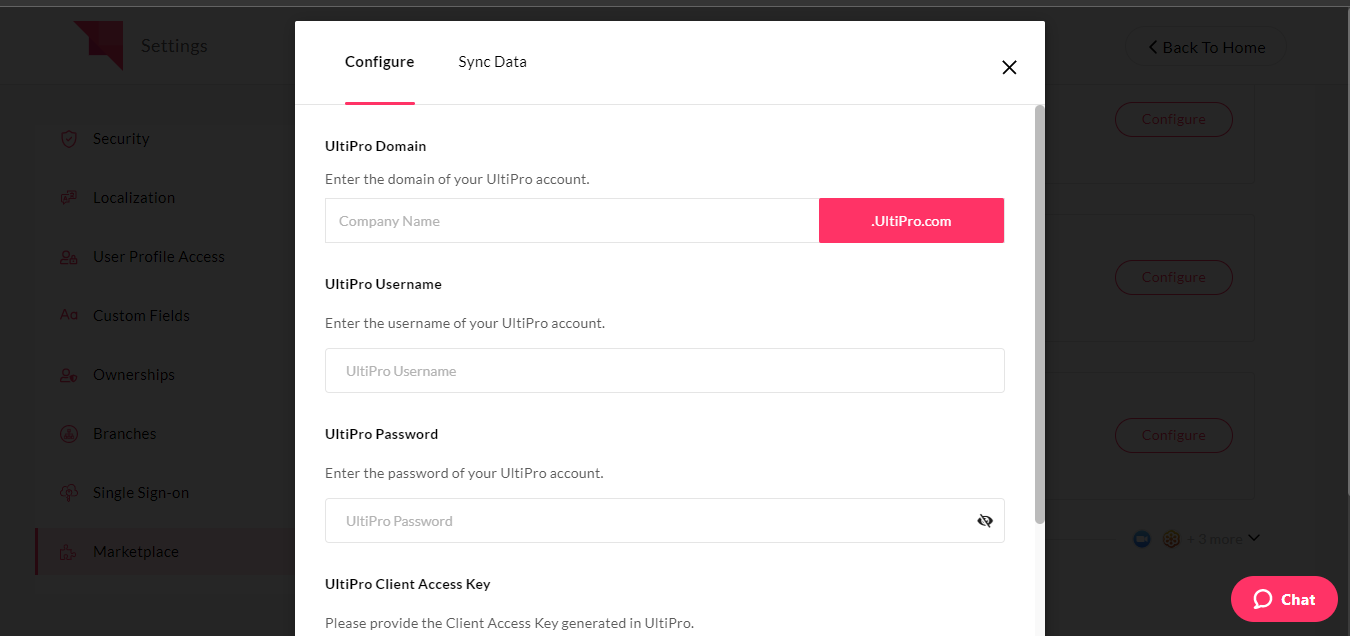The height and width of the screenshot is (636, 1350).
Task: Switch to the Sync Data tab
Action: (x=492, y=62)
